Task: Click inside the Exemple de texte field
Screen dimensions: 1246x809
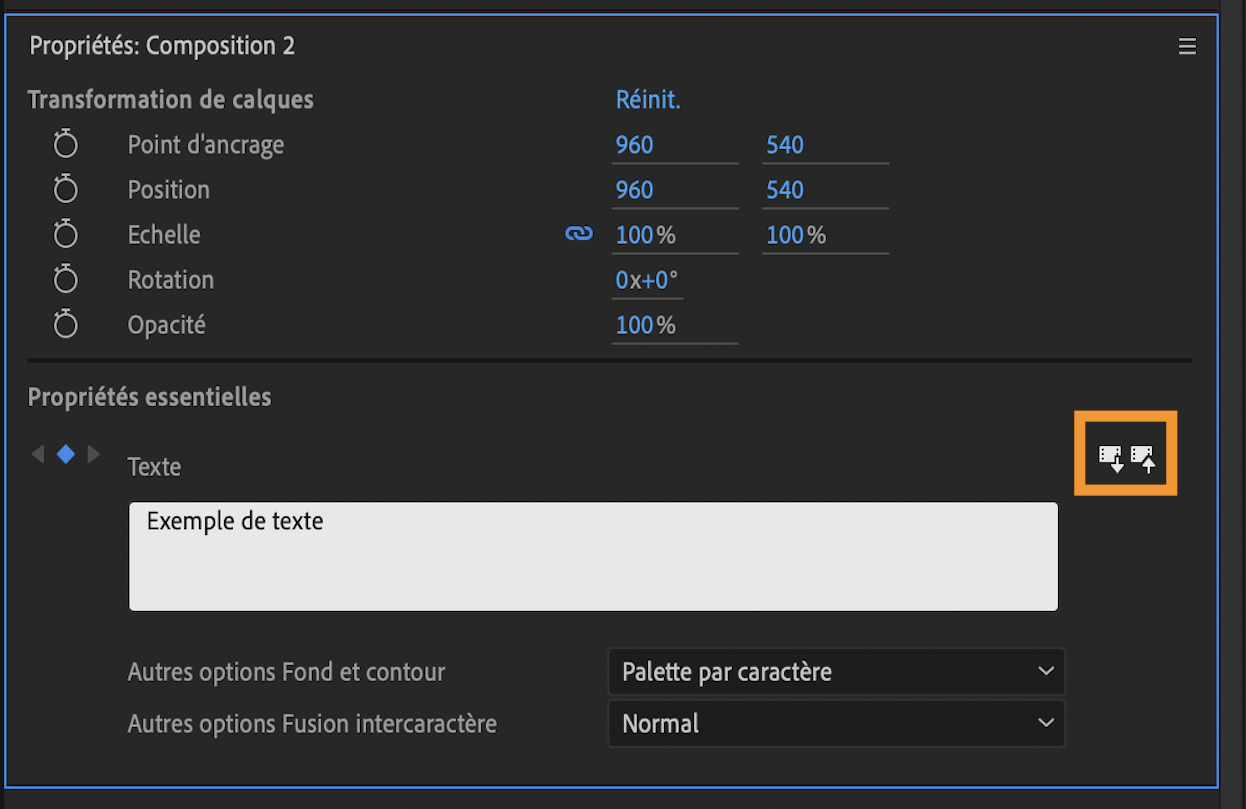Action: pyautogui.click(x=592, y=556)
